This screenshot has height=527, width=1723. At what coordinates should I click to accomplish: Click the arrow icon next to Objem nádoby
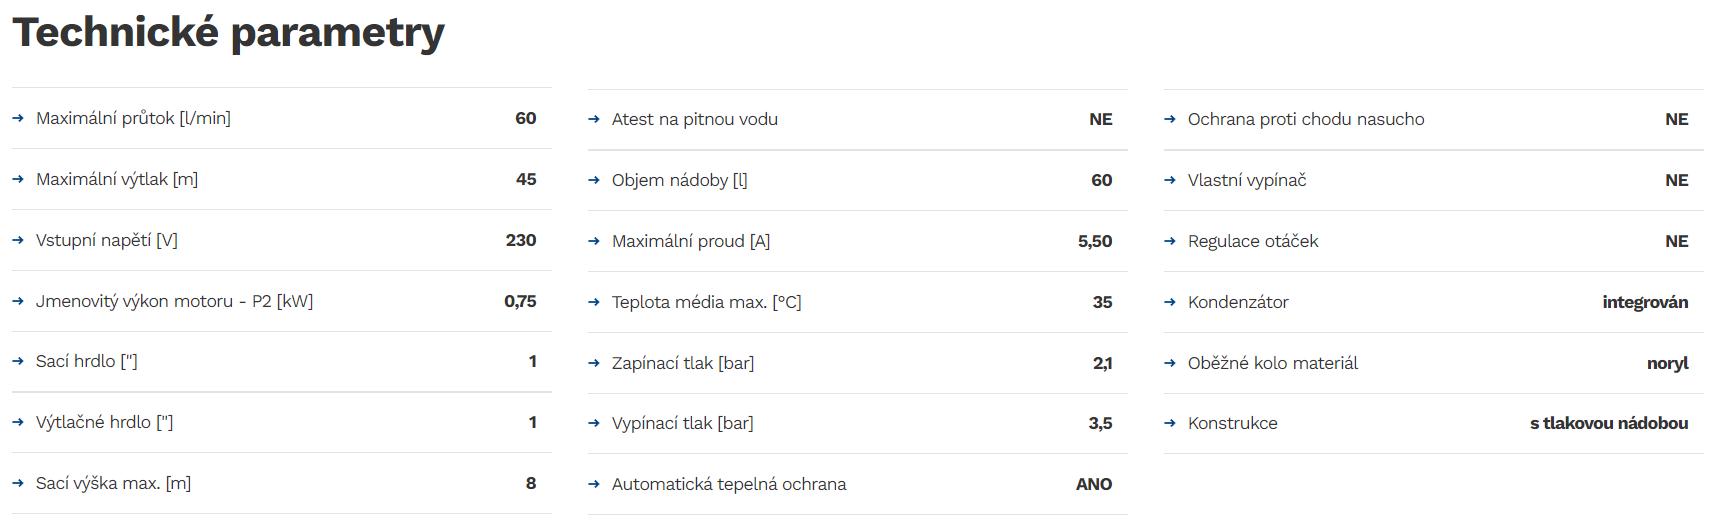594,180
